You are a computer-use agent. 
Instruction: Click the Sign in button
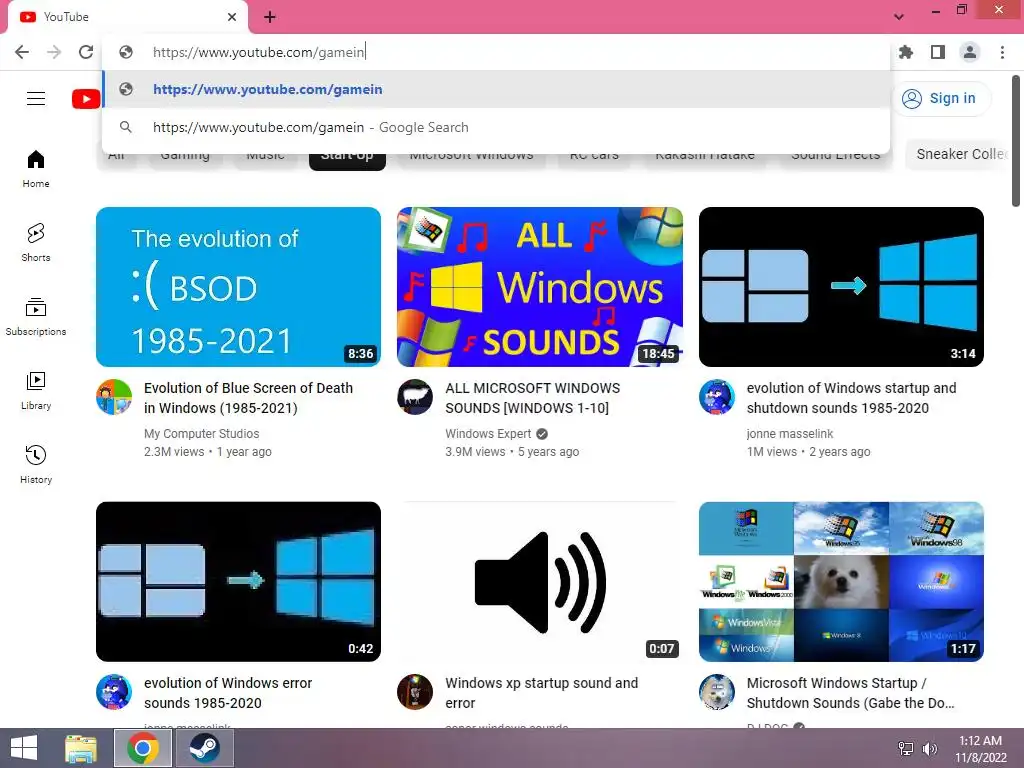tap(940, 99)
